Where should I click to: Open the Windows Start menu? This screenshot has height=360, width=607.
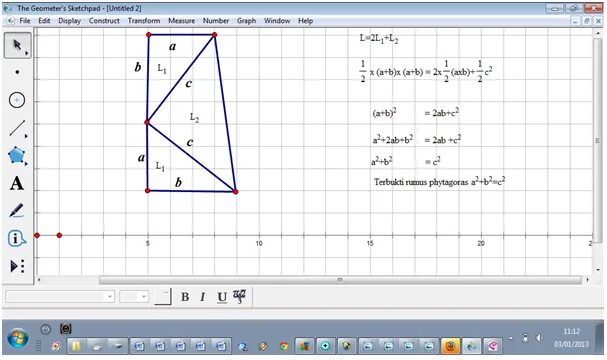18,338
